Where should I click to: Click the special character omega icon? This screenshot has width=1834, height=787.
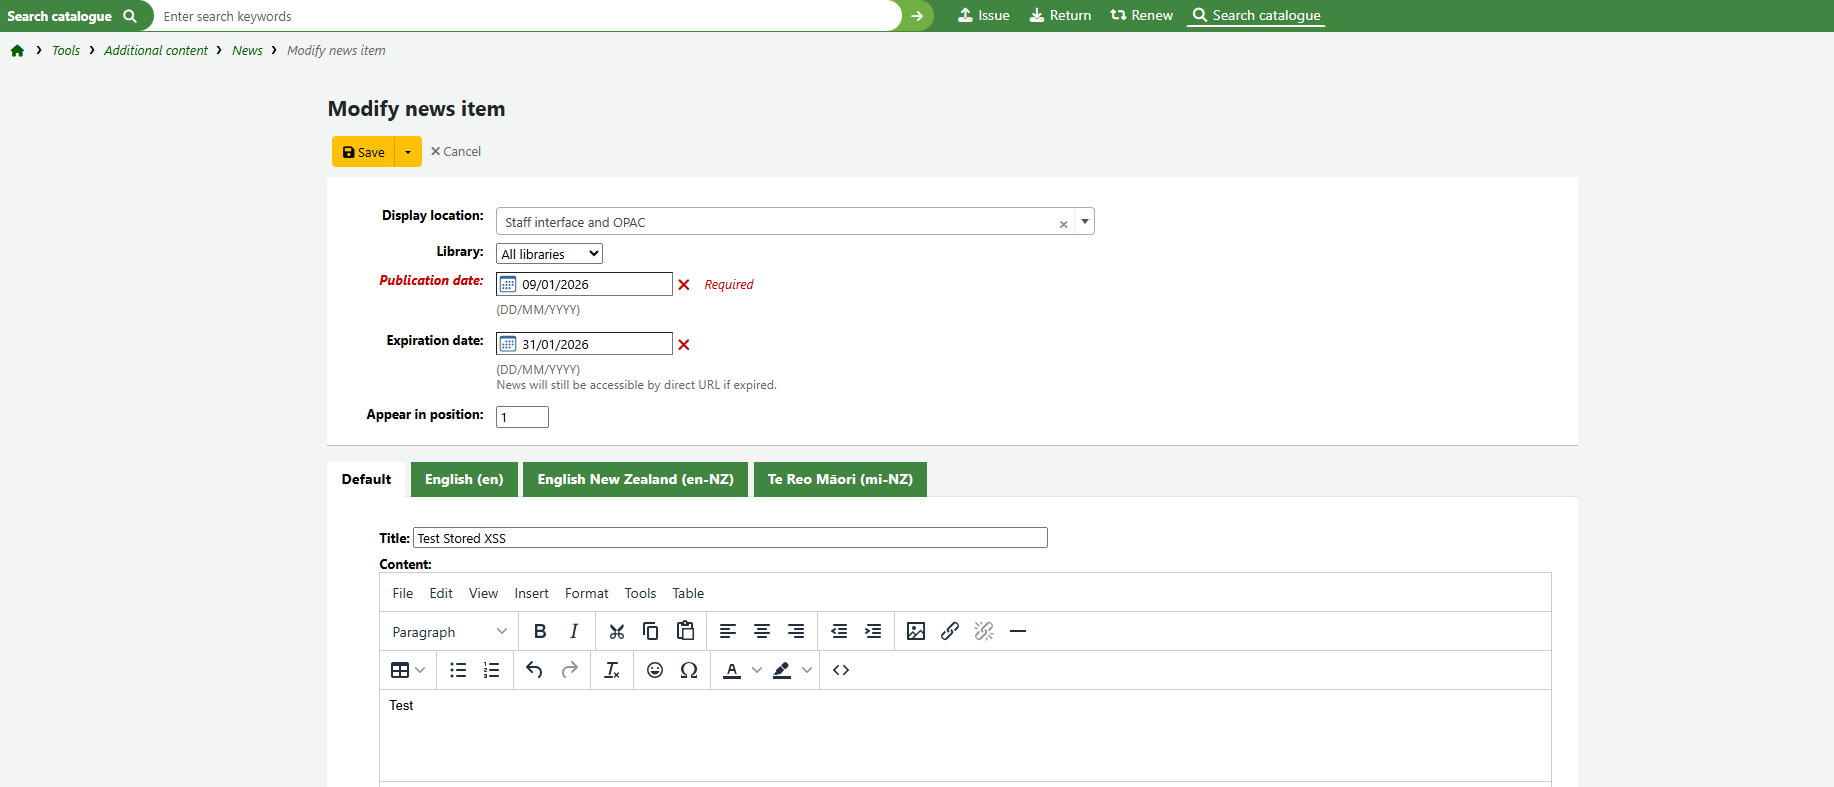point(689,670)
